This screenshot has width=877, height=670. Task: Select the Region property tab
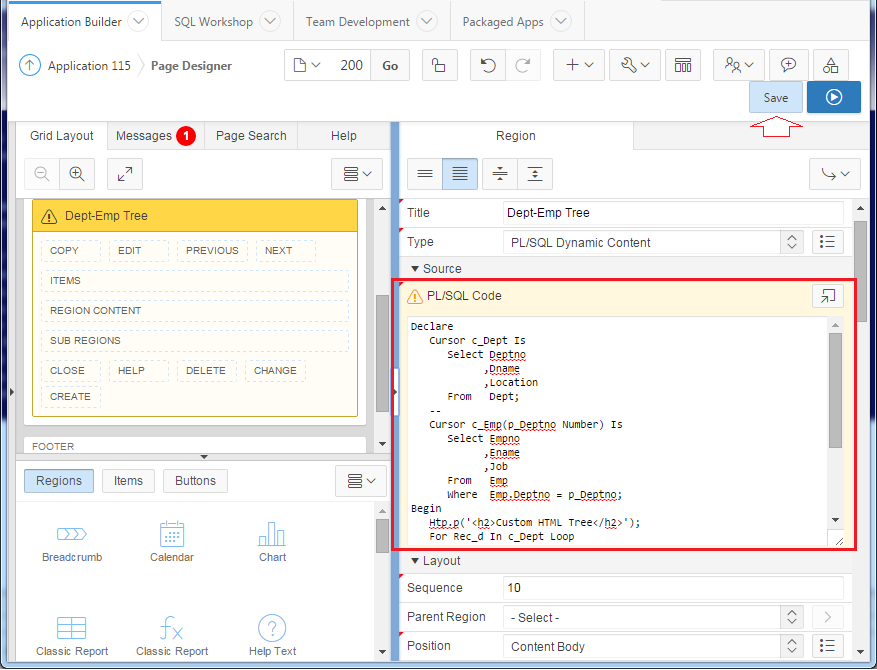[x=516, y=136]
